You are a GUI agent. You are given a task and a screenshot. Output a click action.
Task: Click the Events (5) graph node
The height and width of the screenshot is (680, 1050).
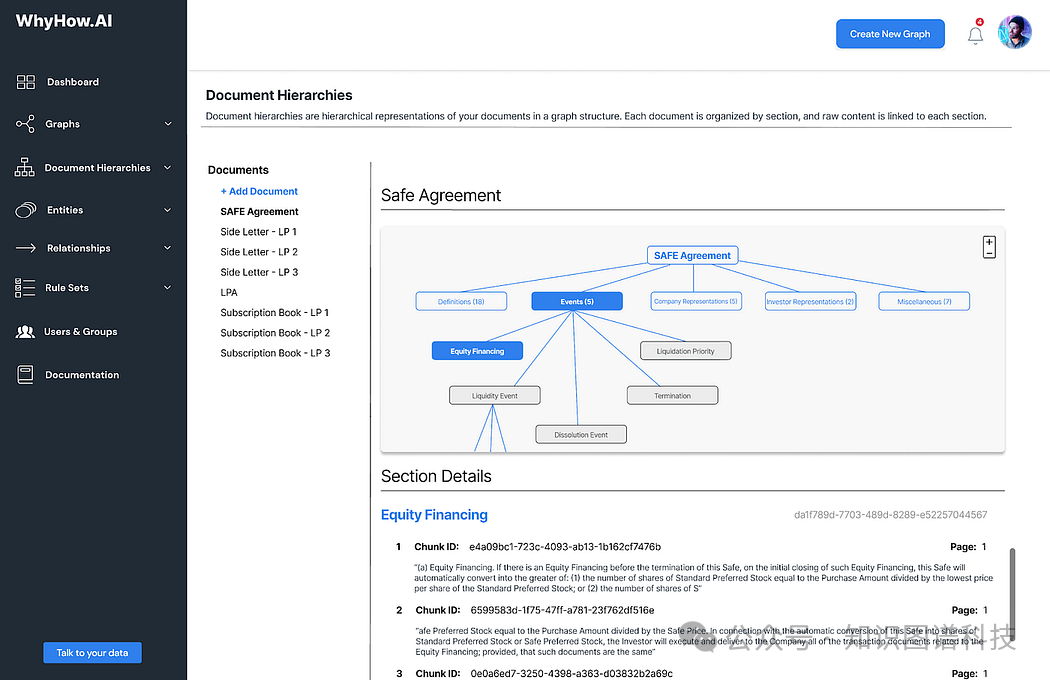coord(577,301)
